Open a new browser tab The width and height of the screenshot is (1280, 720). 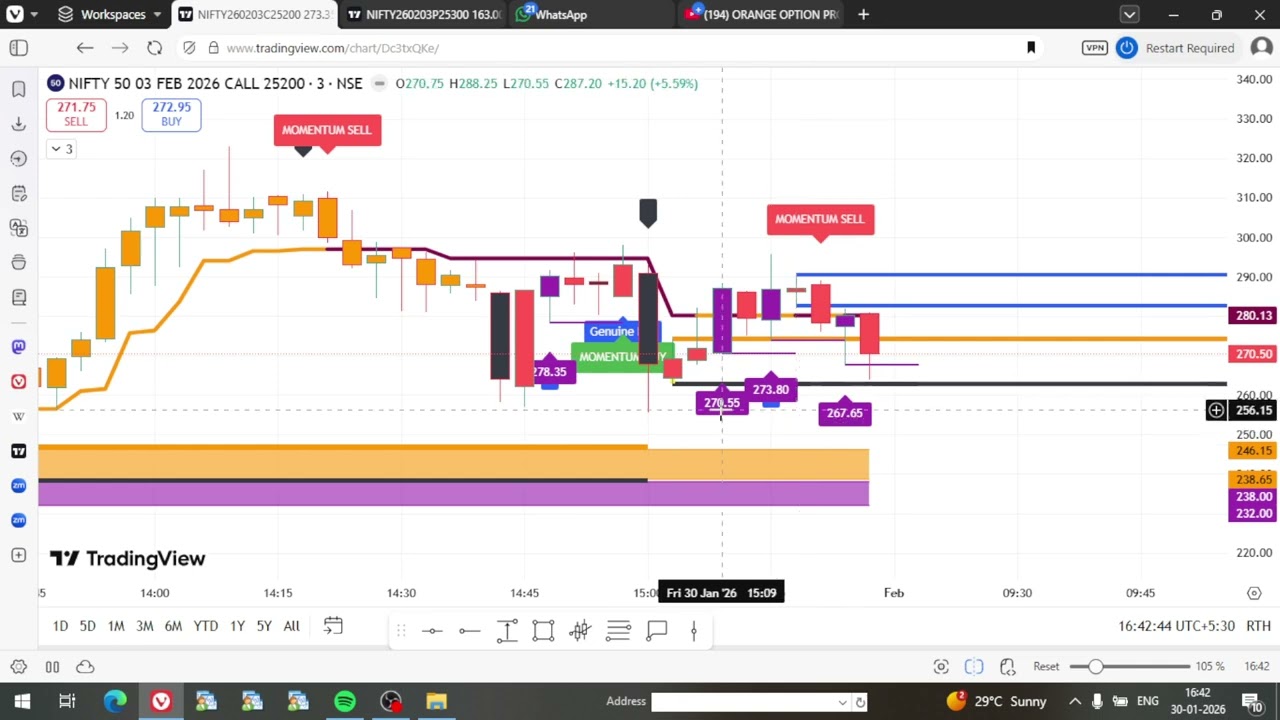coord(863,14)
